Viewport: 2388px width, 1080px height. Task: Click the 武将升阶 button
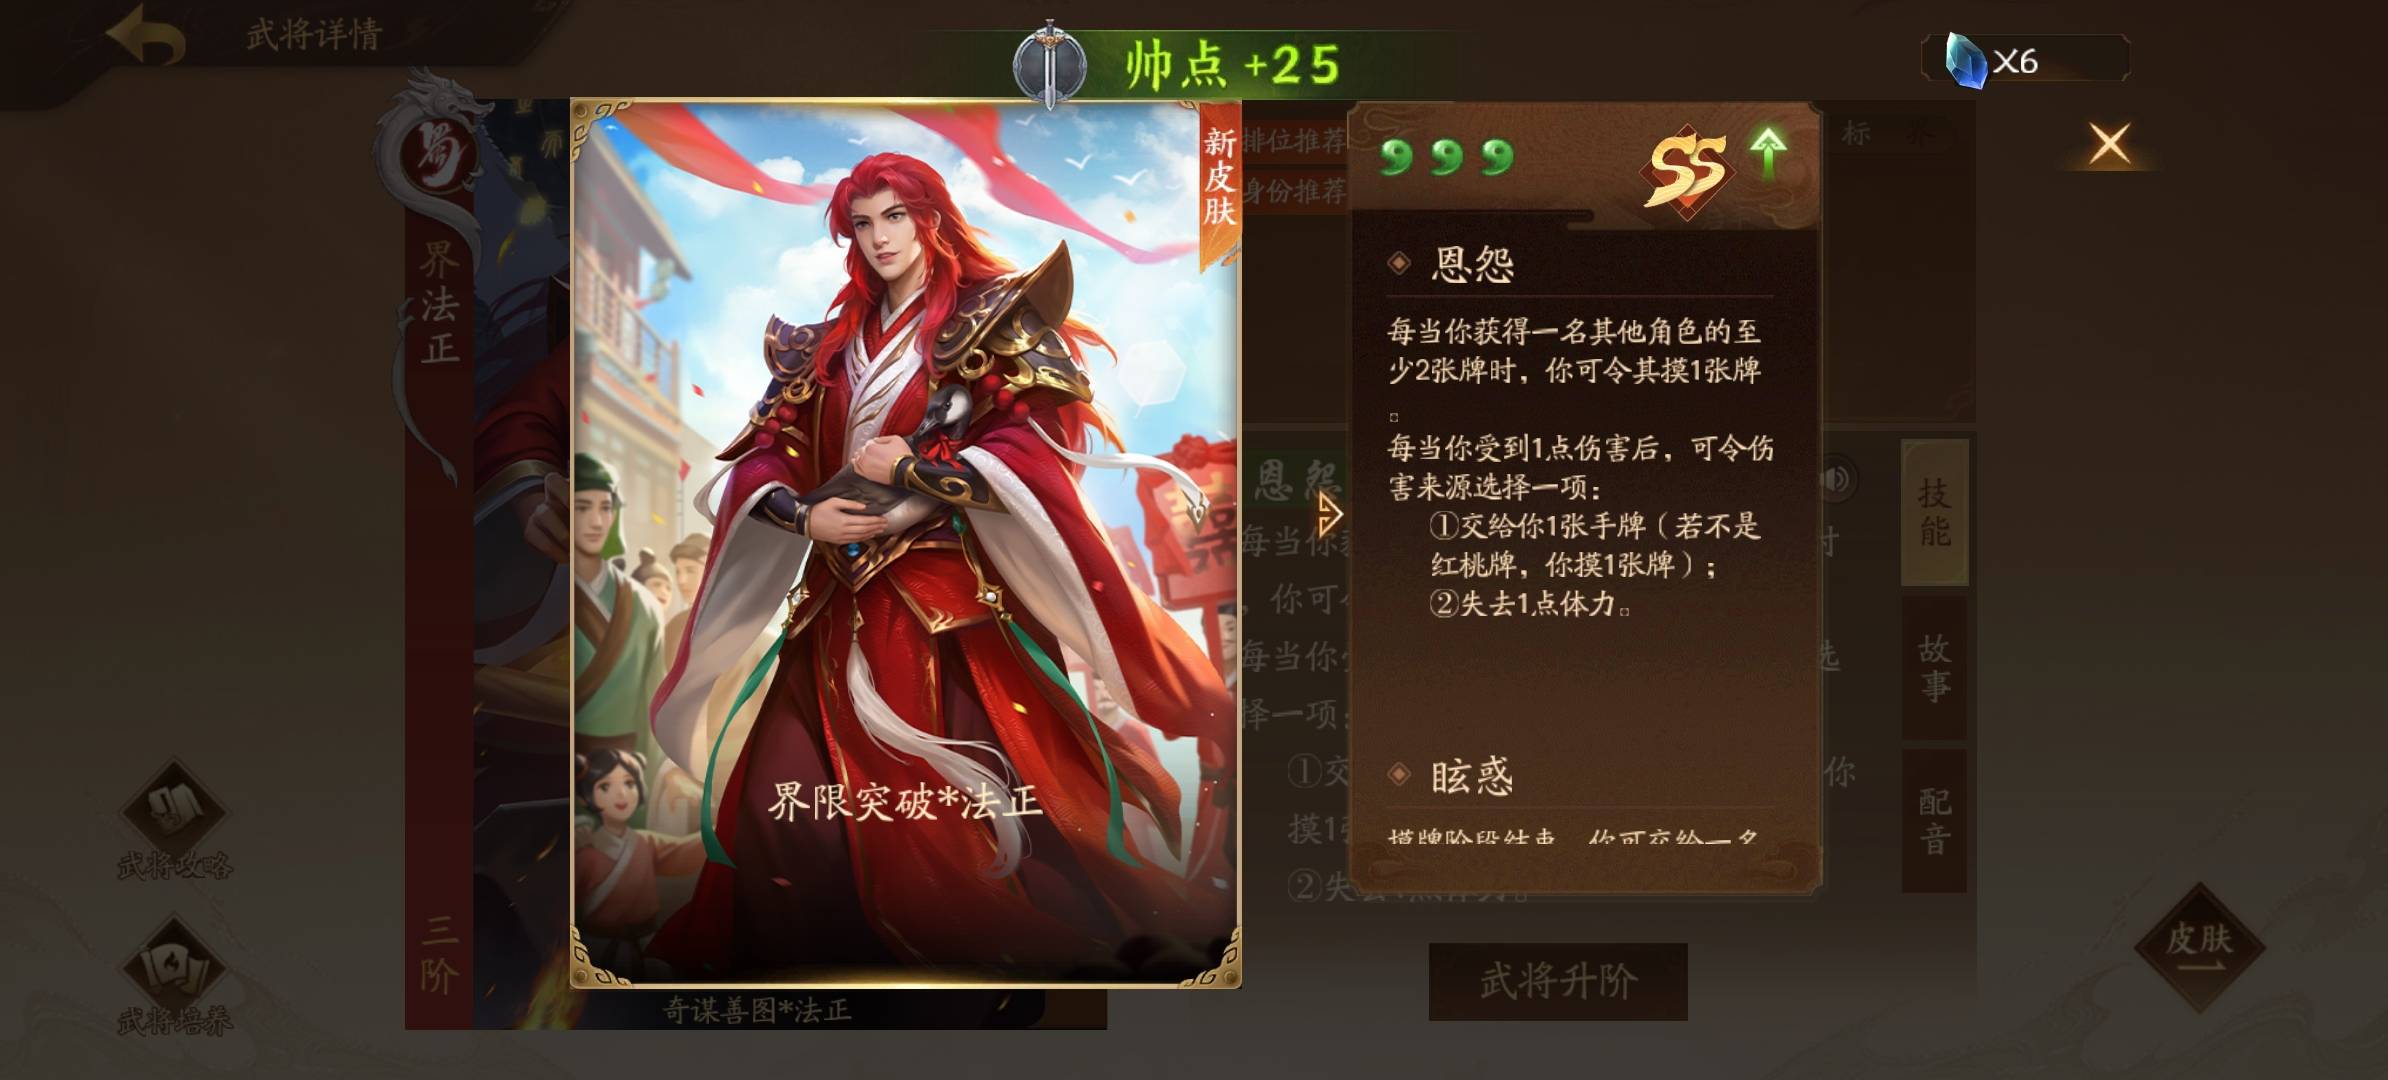(1558, 981)
